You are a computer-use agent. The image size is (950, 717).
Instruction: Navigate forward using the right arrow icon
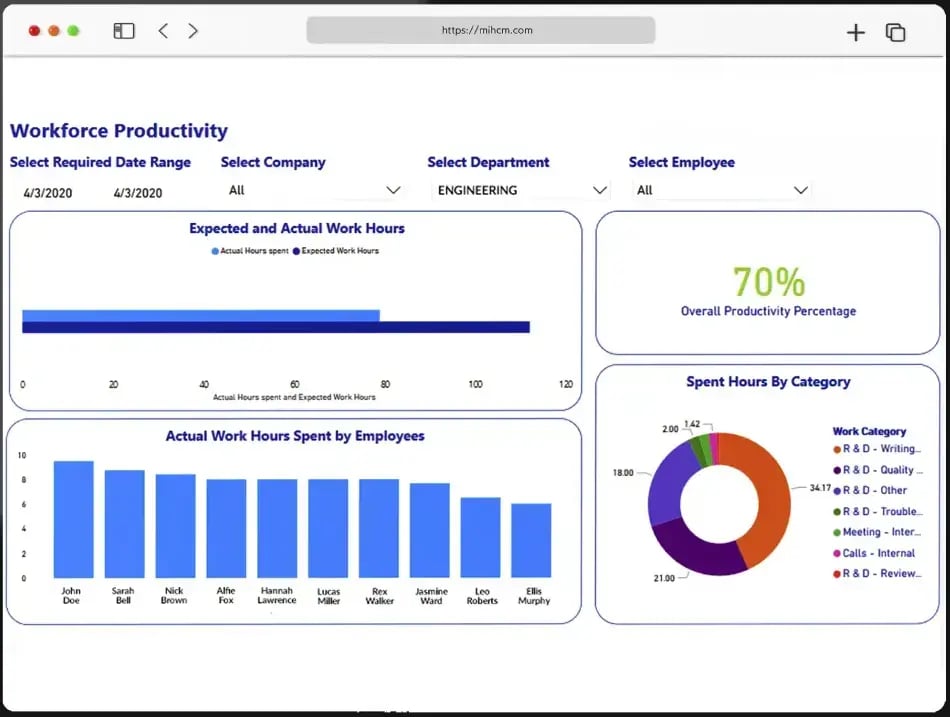pyautogui.click(x=193, y=30)
